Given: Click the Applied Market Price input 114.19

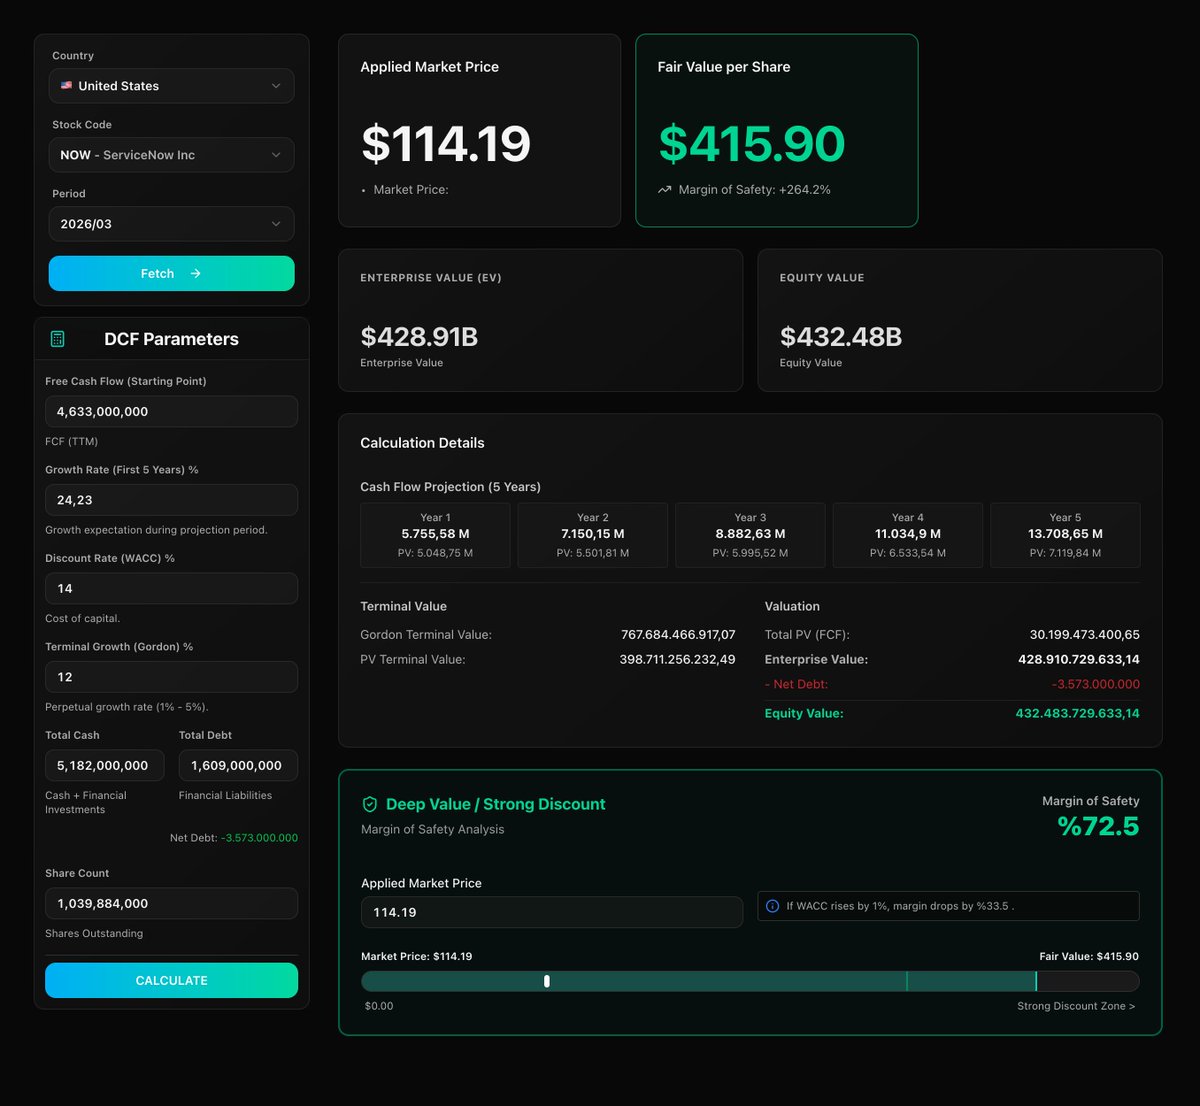Looking at the screenshot, I should [552, 912].
